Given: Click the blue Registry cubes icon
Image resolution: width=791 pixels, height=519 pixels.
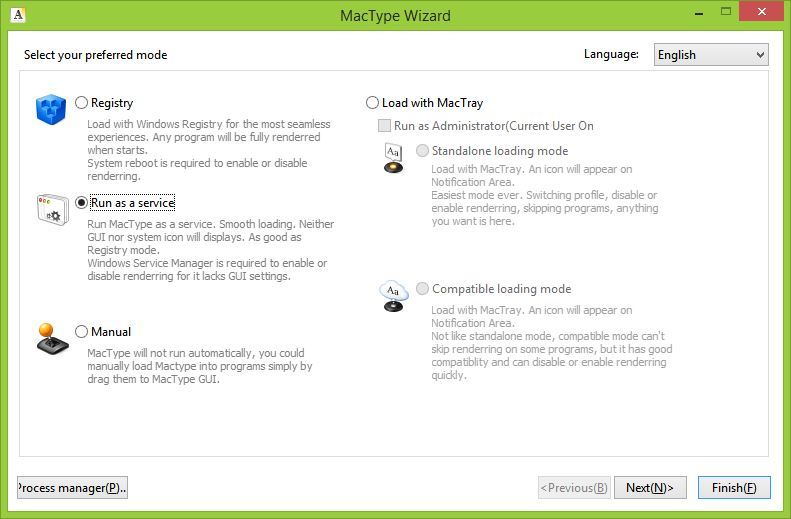Looking at the screenshot, I should coord(51,109).
